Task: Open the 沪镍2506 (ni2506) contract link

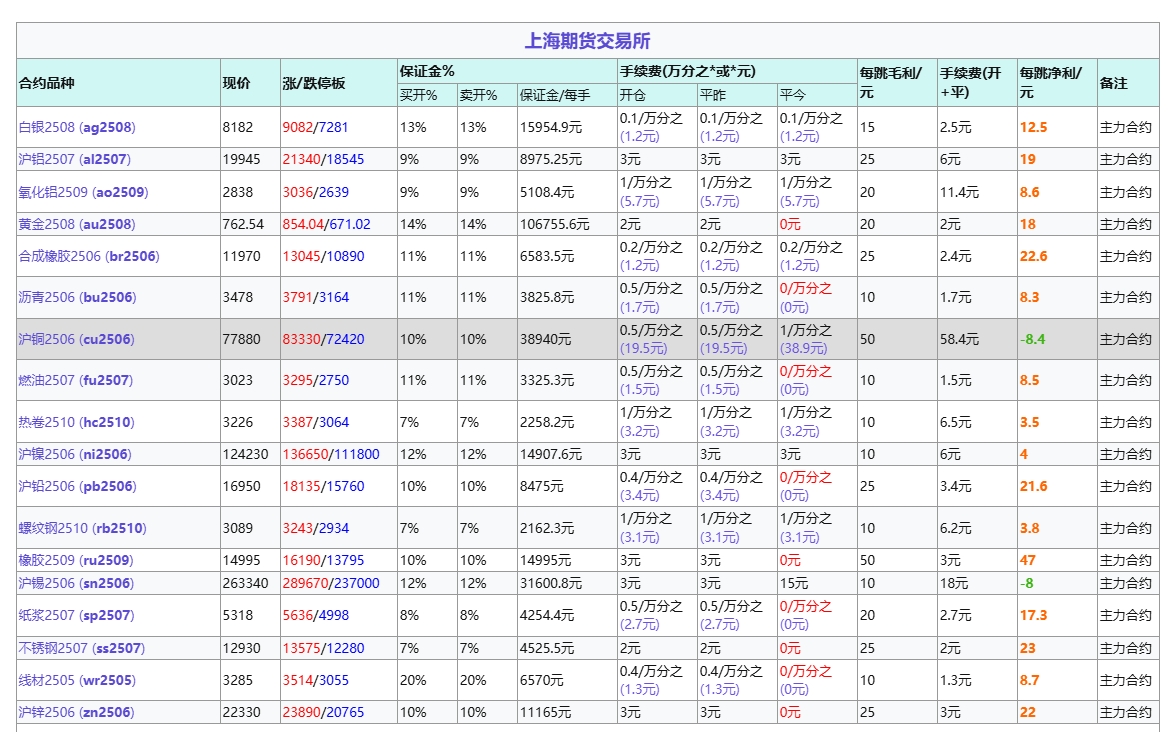Action: [x=75, y=455]
